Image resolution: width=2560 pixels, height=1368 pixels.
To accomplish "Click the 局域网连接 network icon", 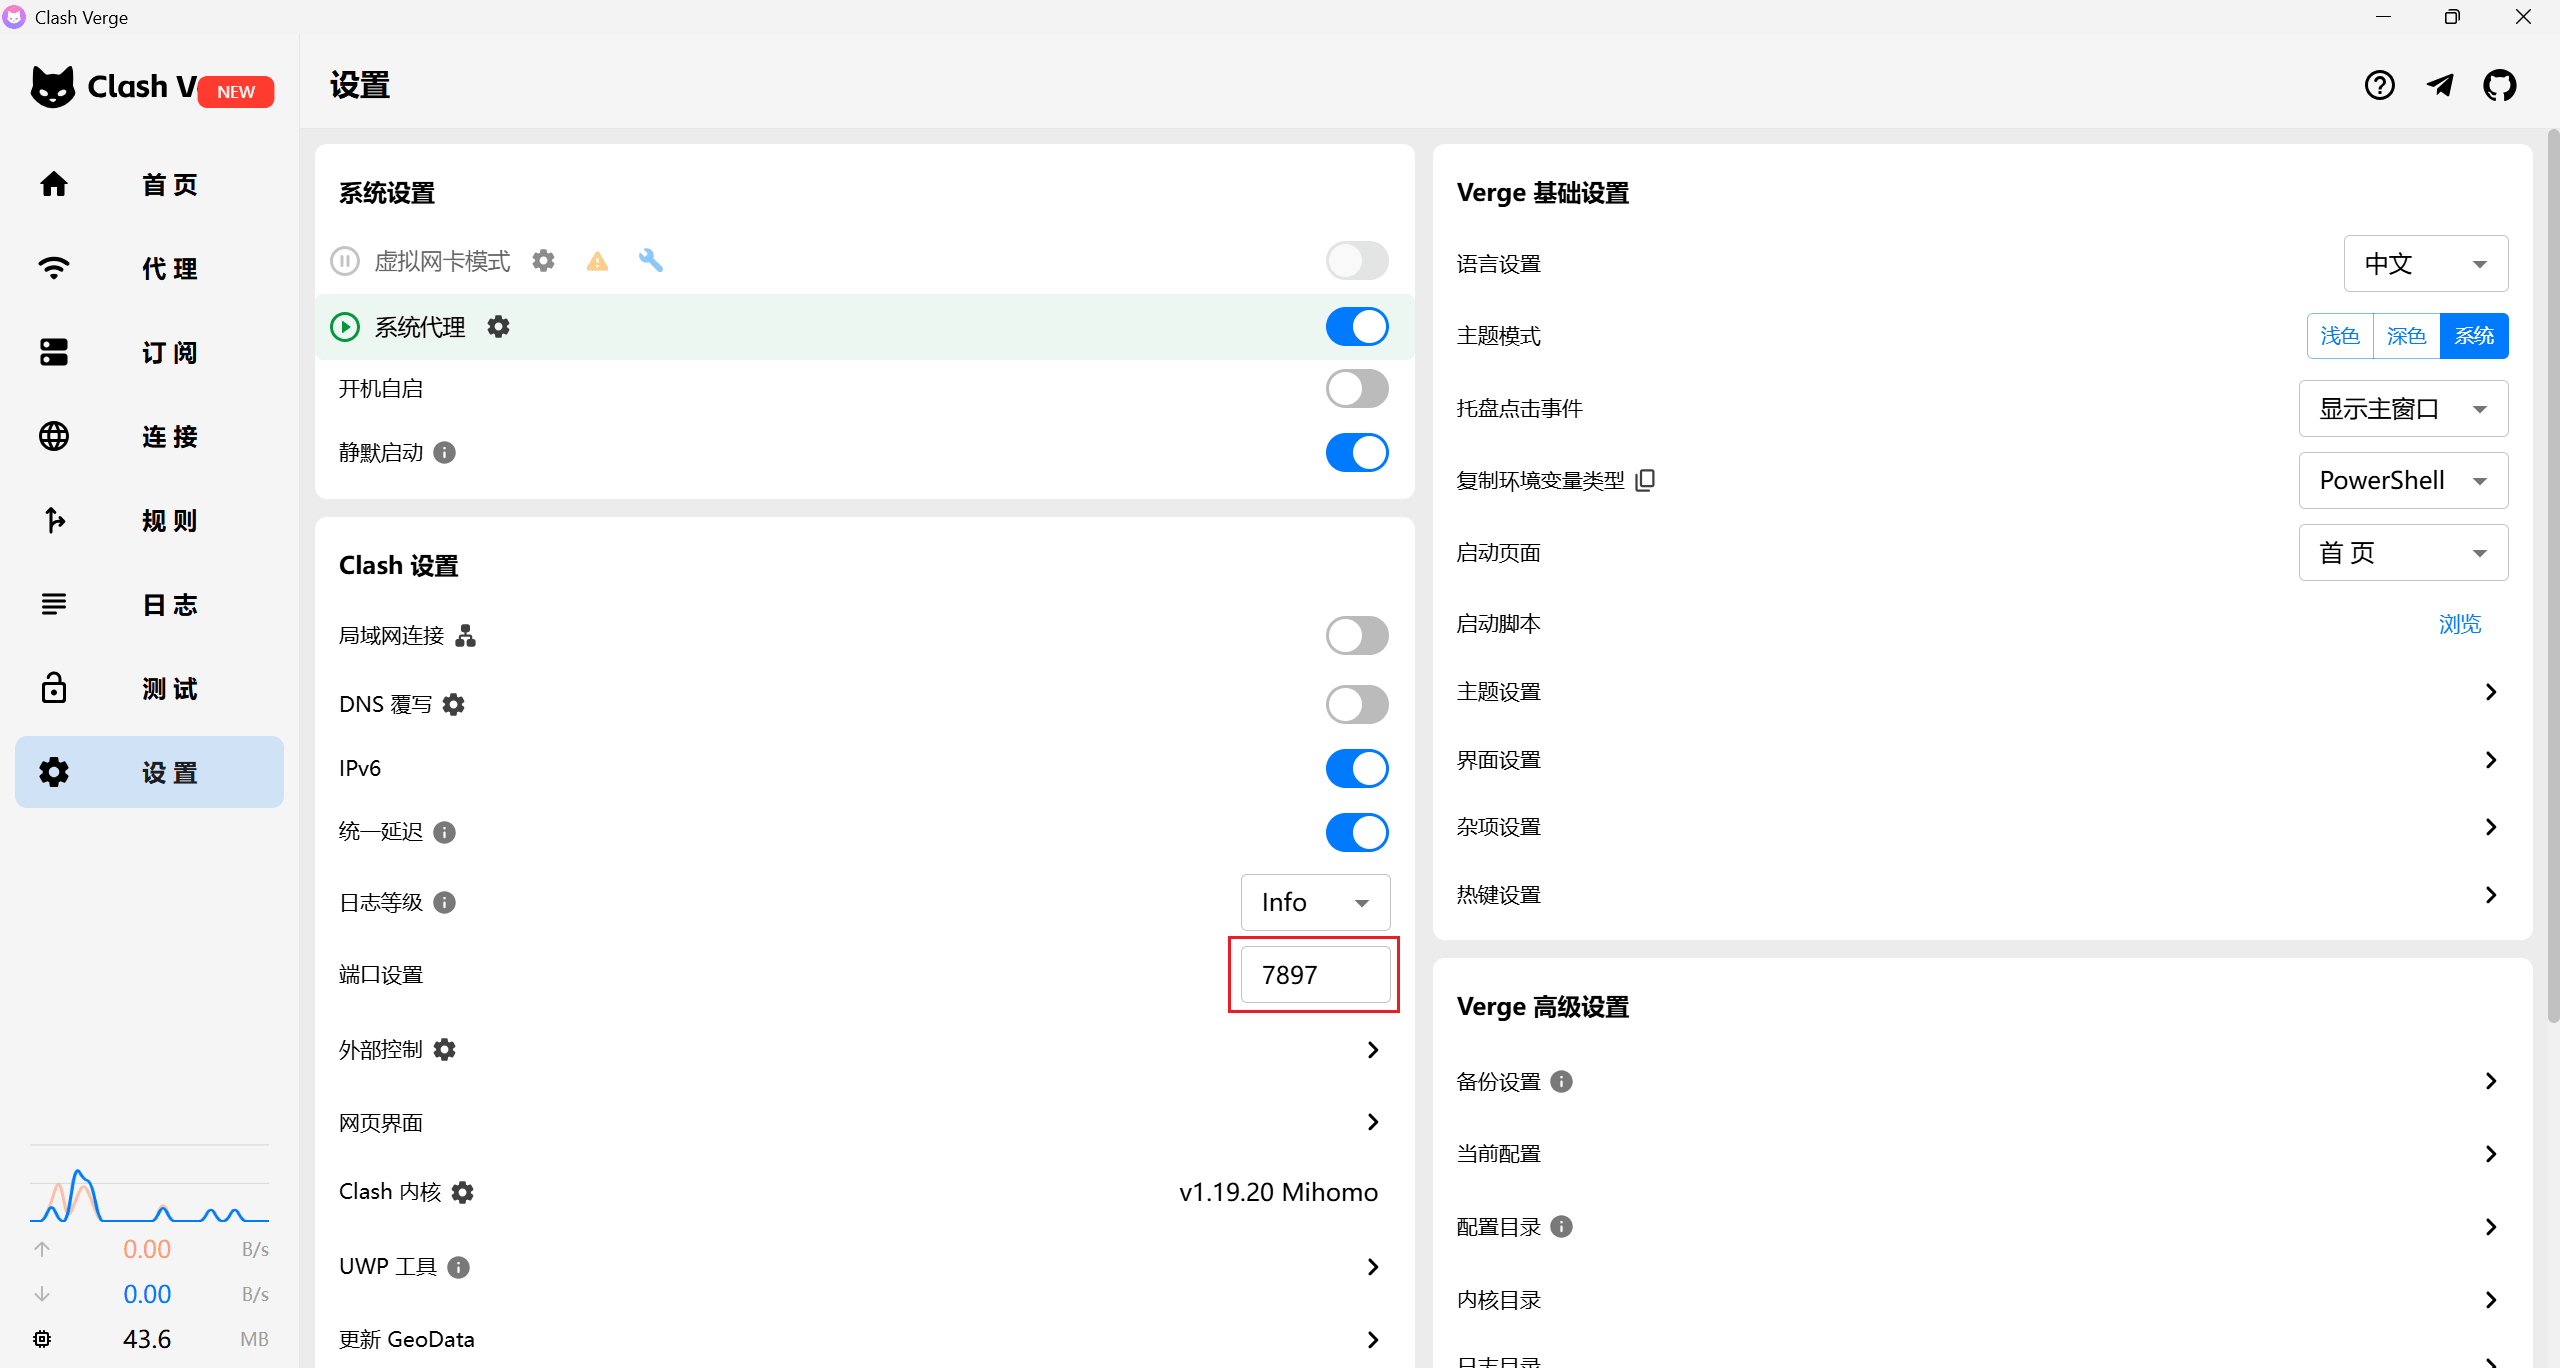I will point(466,636).
